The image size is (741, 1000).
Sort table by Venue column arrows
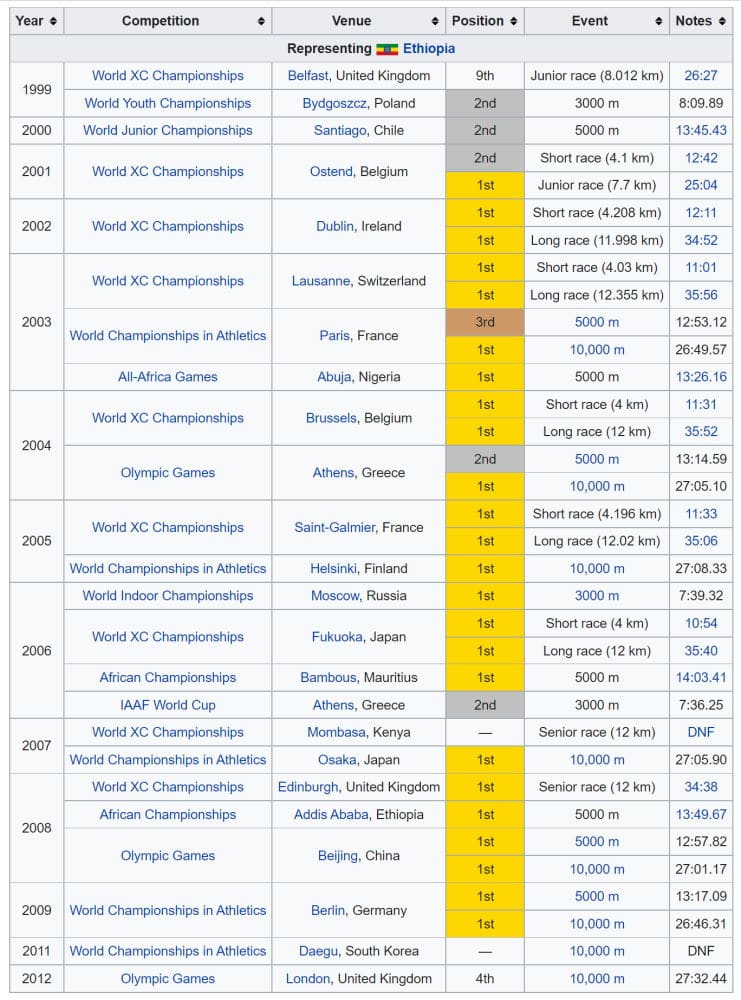(435, 21)
